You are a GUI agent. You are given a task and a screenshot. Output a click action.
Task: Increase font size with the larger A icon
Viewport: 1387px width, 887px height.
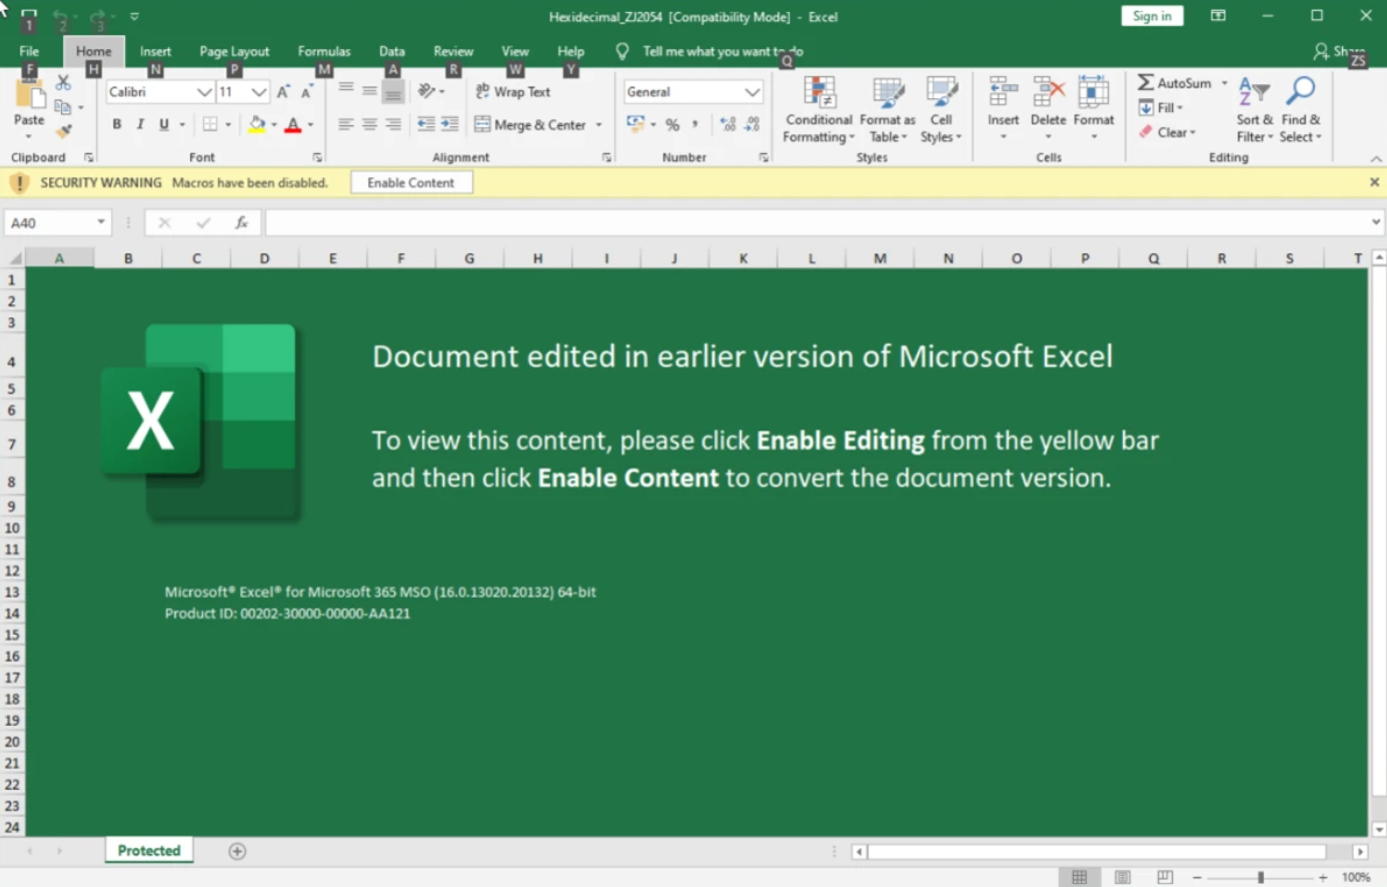[283, 92]
